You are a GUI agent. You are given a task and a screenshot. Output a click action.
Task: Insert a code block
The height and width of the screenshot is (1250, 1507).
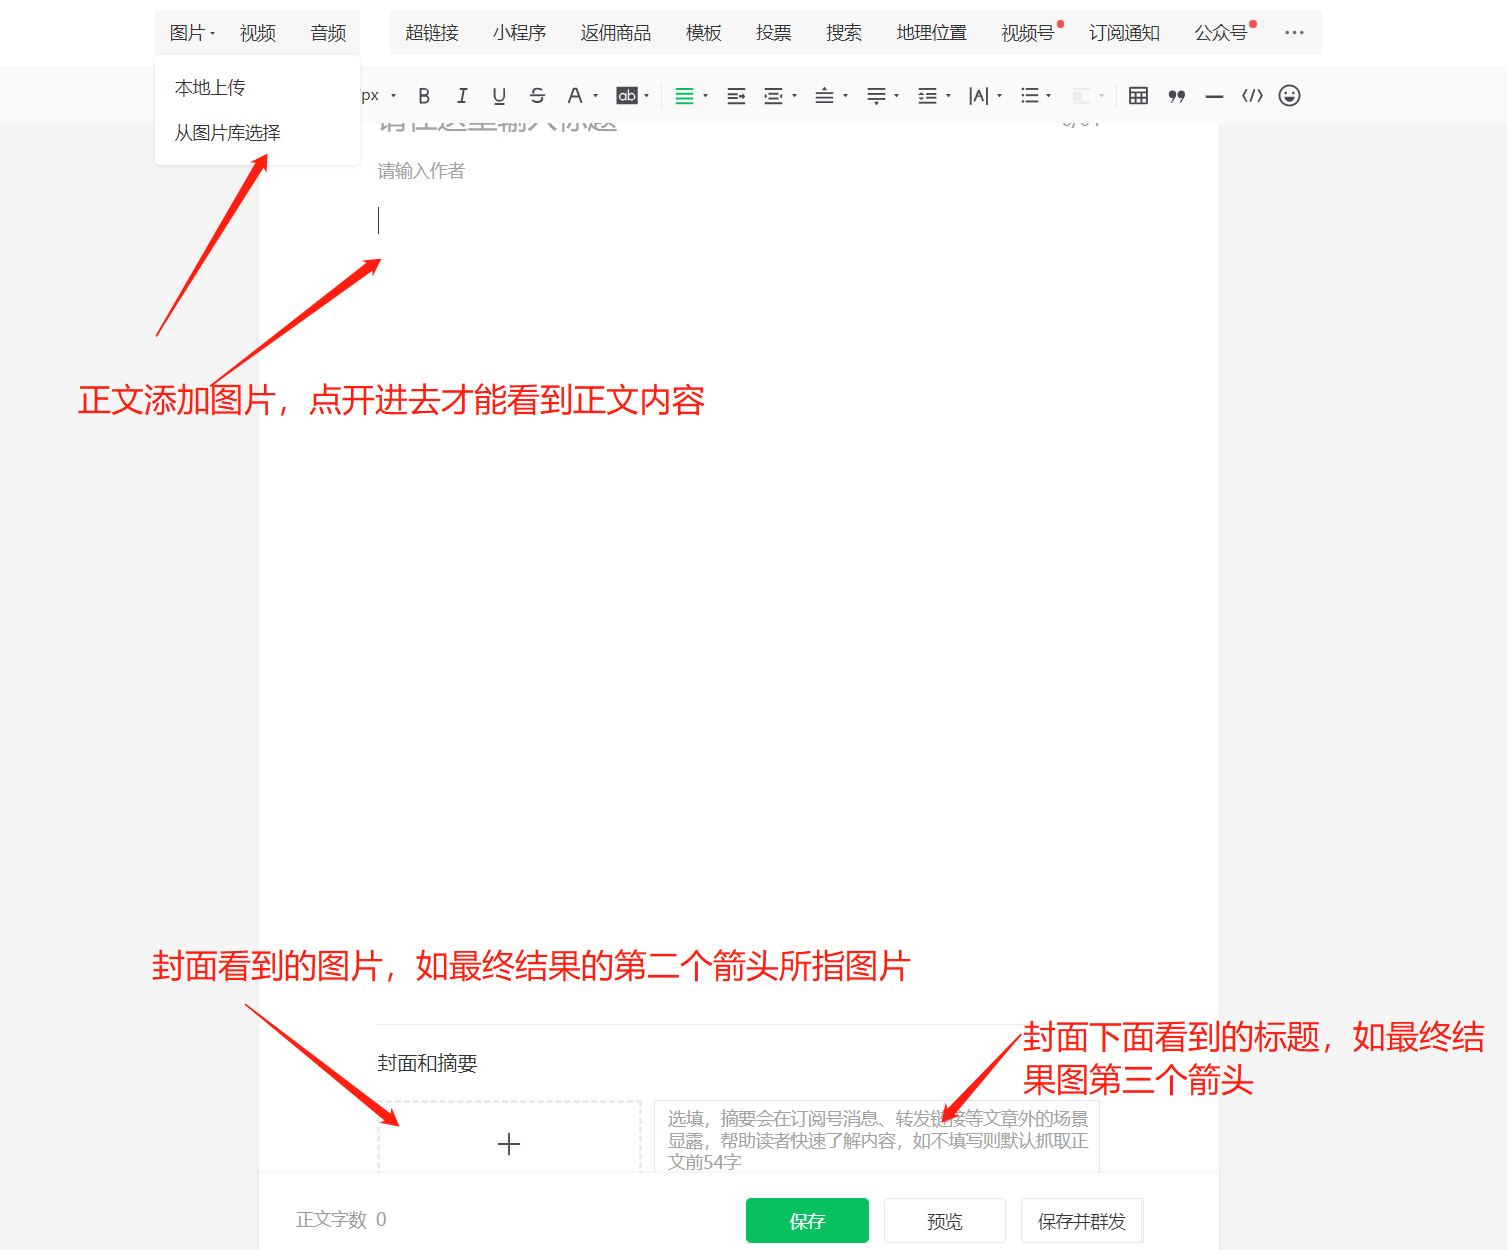tap(1252, 96)
